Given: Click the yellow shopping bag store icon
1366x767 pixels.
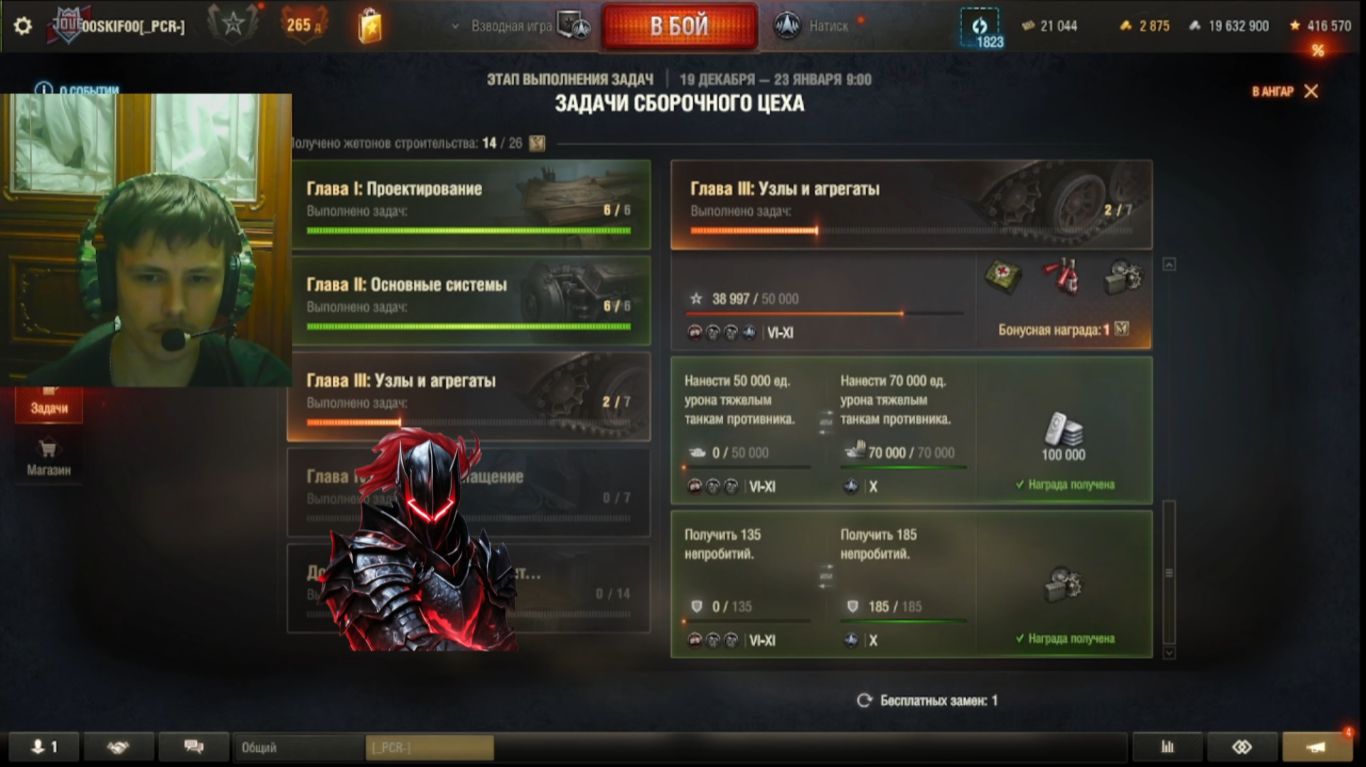Looking at the screenshot, I should tap(369, 26).
